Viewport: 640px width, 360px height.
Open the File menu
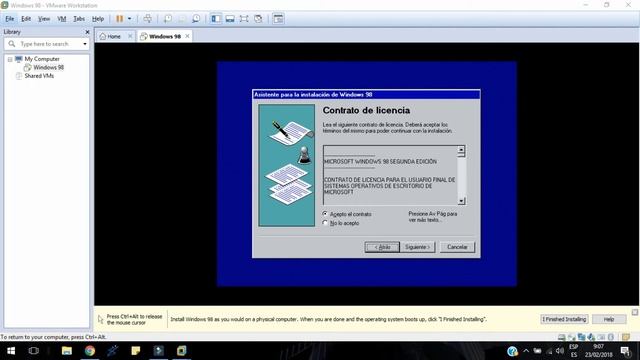click(x=9, y=19)
